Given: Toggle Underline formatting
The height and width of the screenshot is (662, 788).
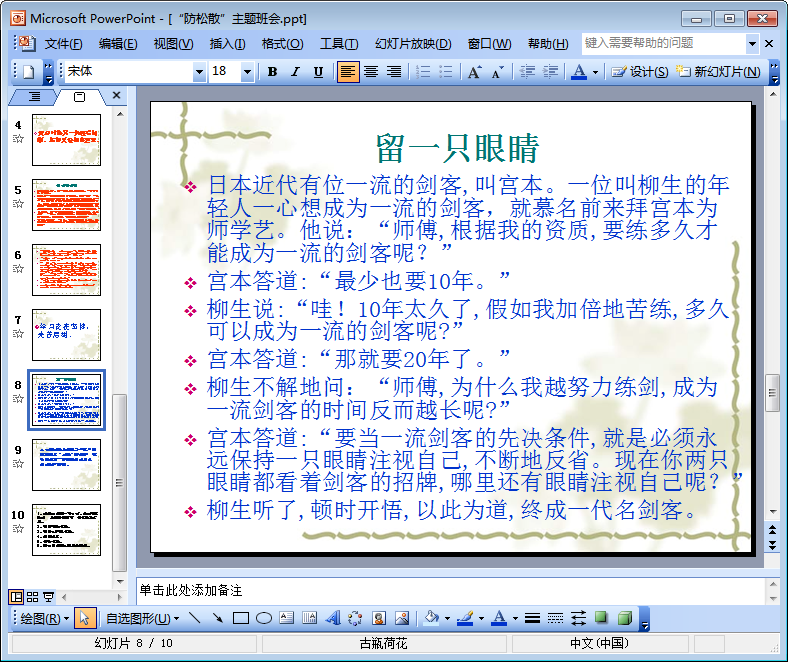Looking at the screenshot, I should 318,72.
